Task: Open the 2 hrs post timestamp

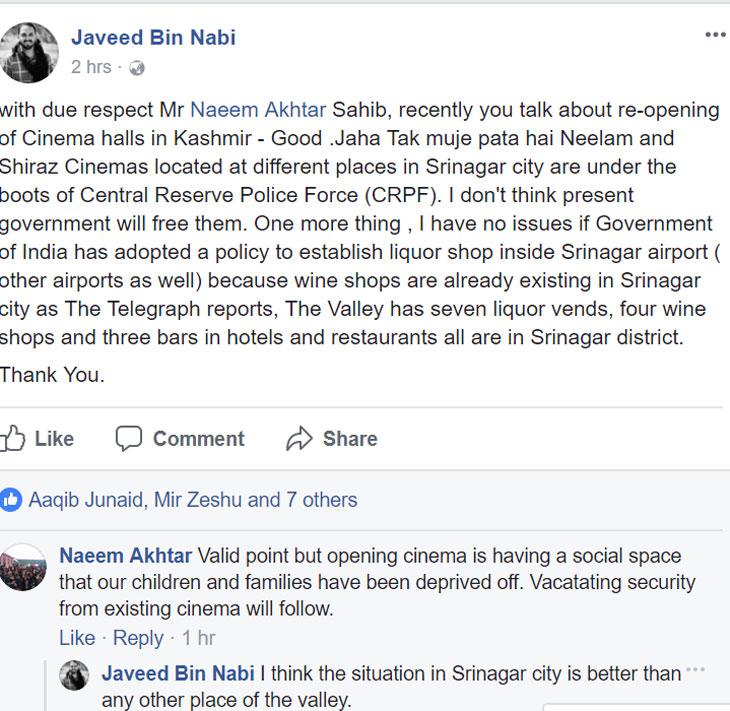Action: point(91,67)
